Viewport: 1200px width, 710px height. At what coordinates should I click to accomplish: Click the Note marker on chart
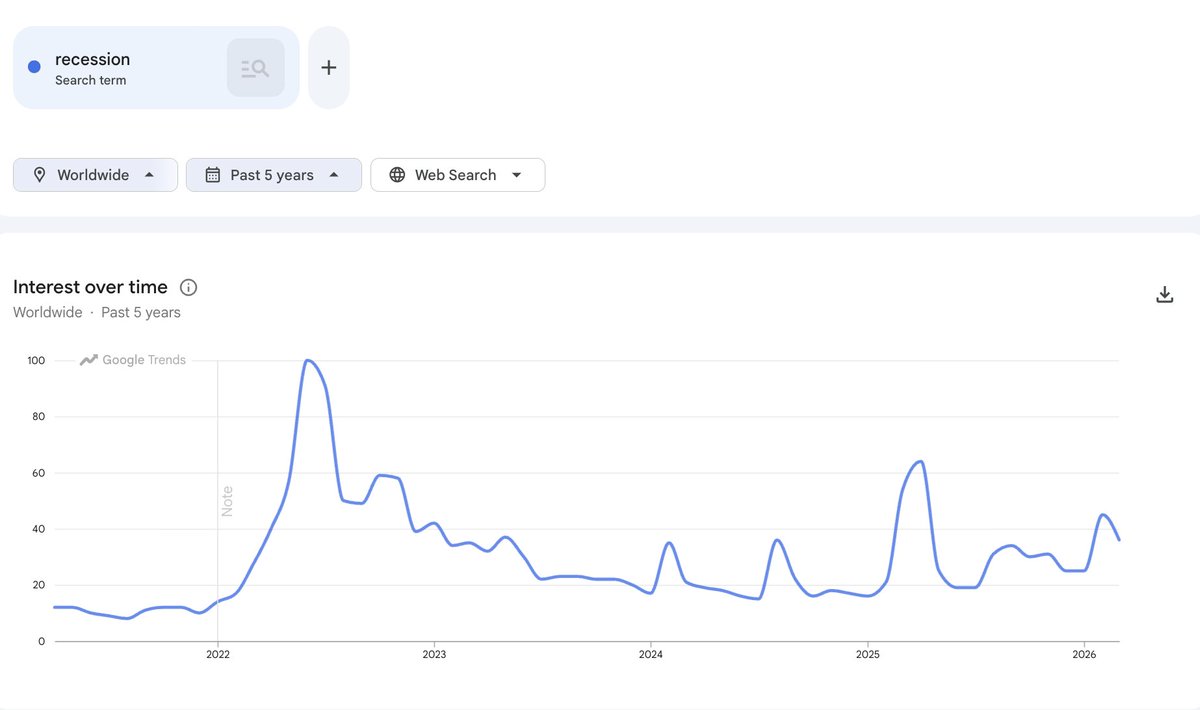coord(227,501)
